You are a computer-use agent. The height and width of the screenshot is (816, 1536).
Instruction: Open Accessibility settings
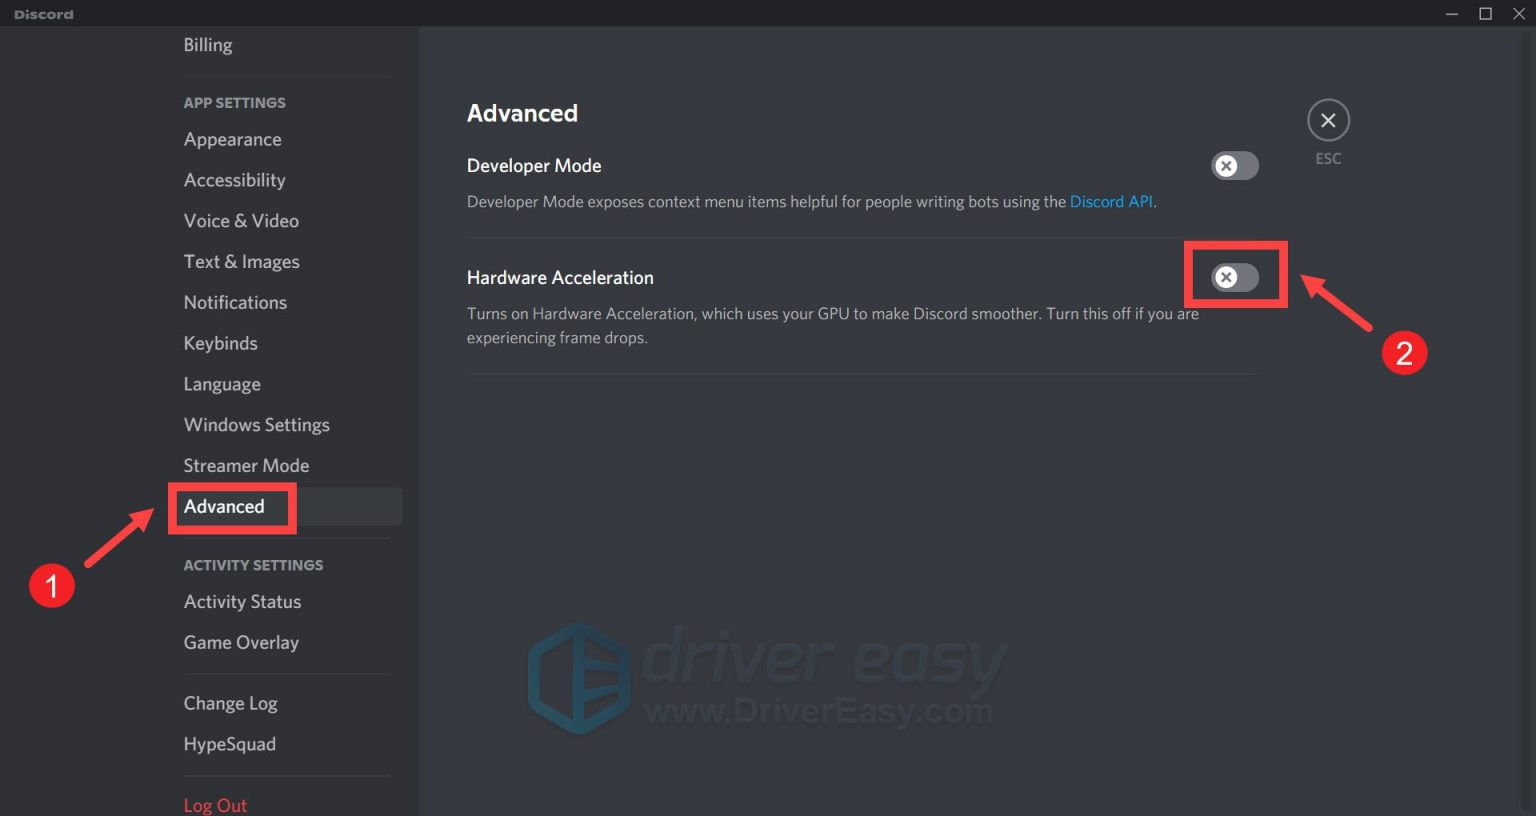[x=234, y=180]
